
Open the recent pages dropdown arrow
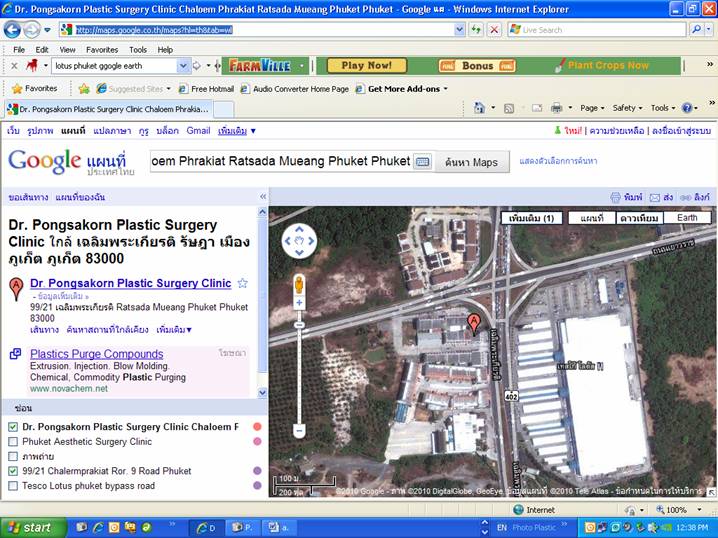point(47,30)
